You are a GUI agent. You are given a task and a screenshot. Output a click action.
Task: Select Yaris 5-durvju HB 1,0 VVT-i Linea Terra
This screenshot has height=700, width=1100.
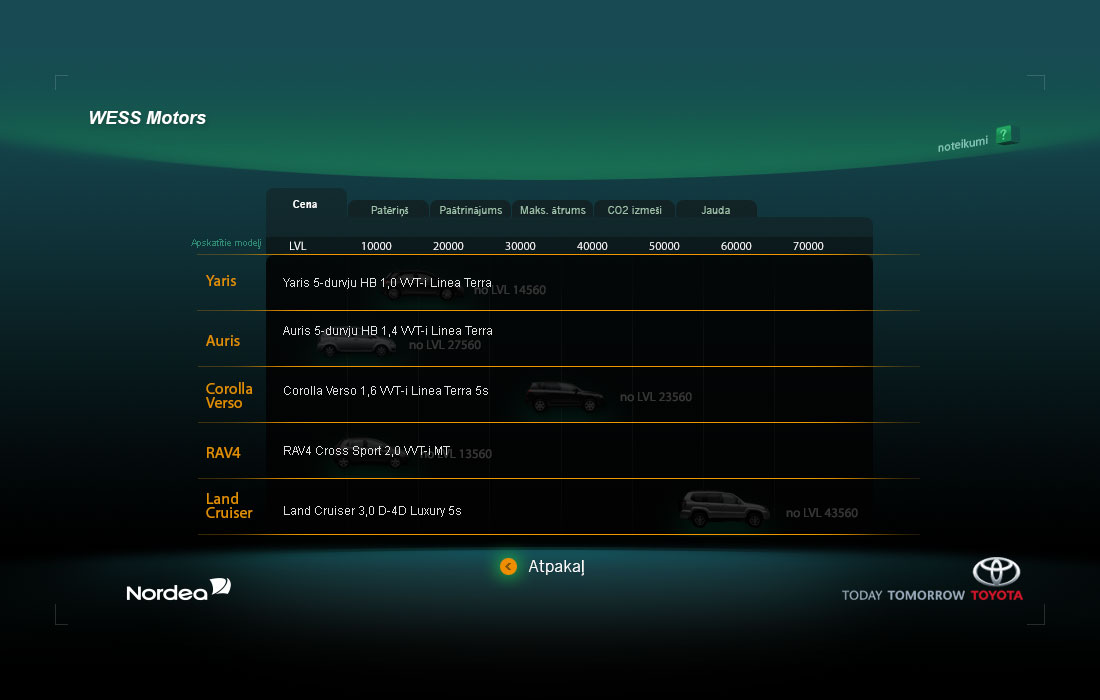(x=387, y=283)
